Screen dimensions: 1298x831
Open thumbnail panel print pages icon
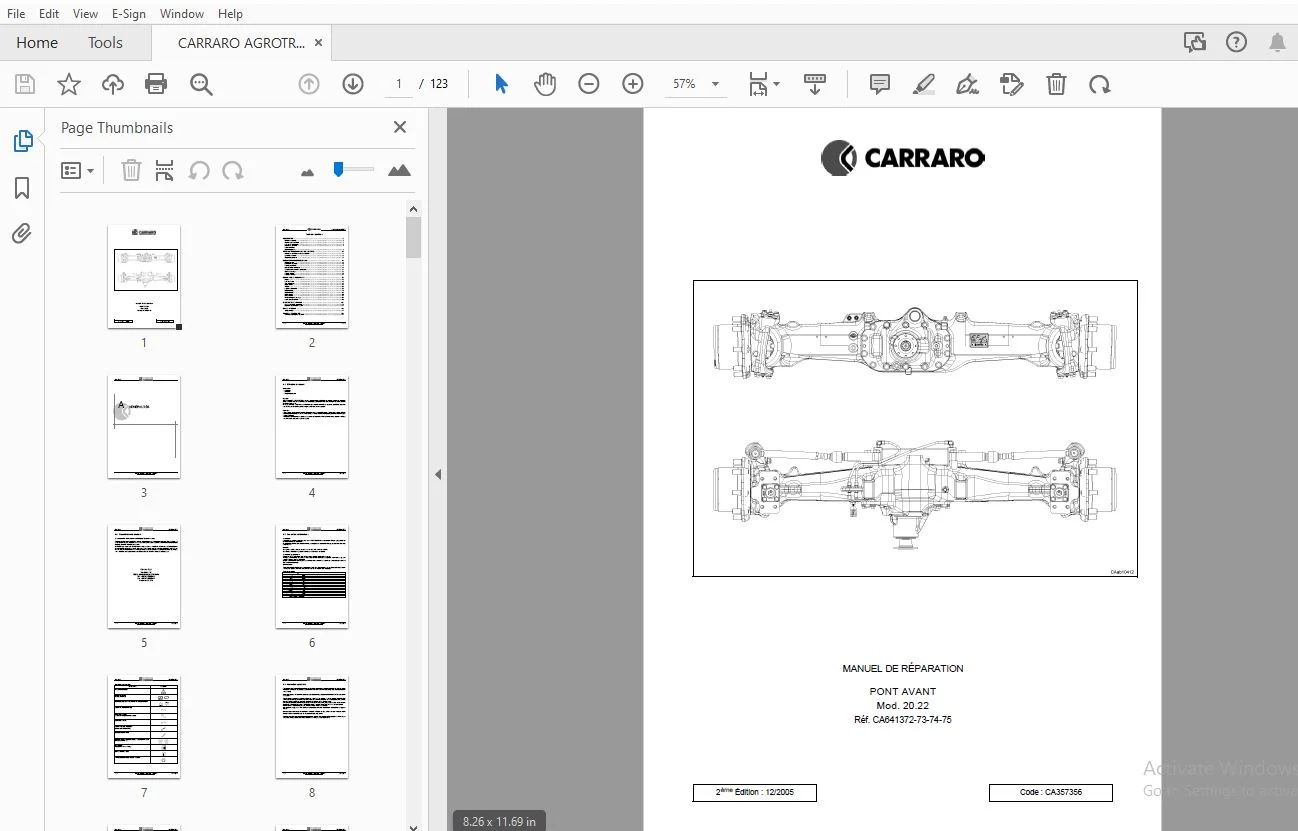click(165, 171)
